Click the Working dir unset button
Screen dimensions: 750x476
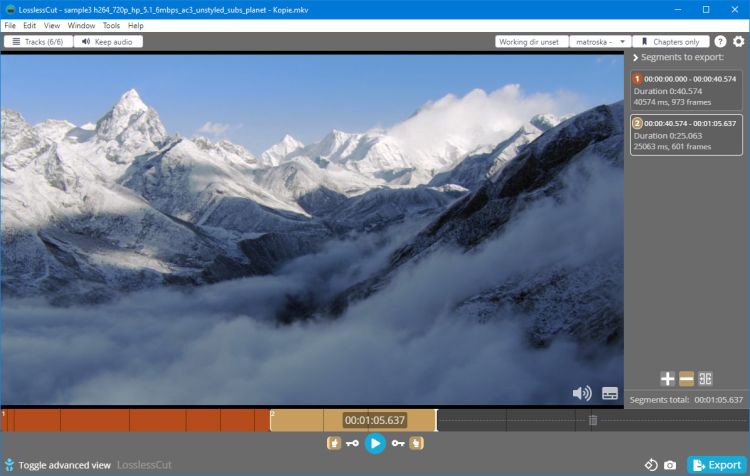[x=531, y=42]
